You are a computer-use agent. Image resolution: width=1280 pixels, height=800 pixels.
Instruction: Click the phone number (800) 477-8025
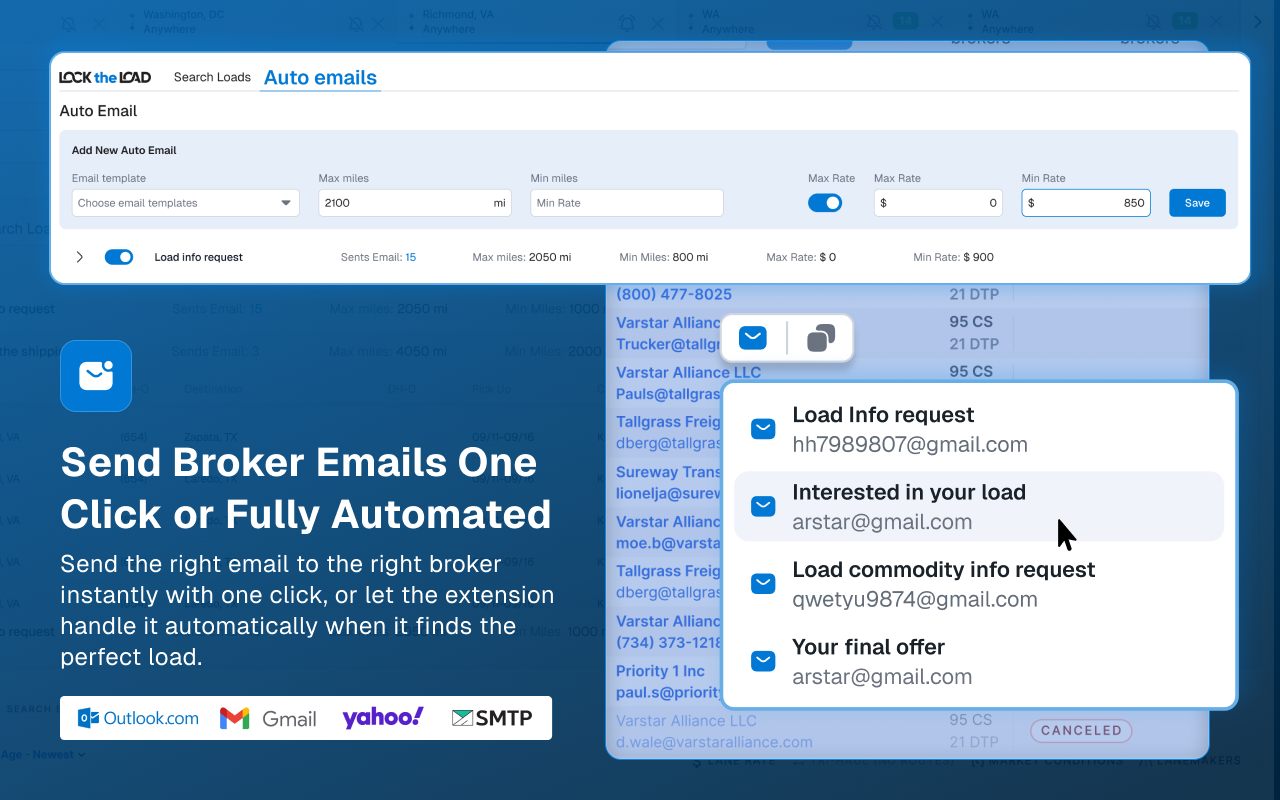point(674,294)
